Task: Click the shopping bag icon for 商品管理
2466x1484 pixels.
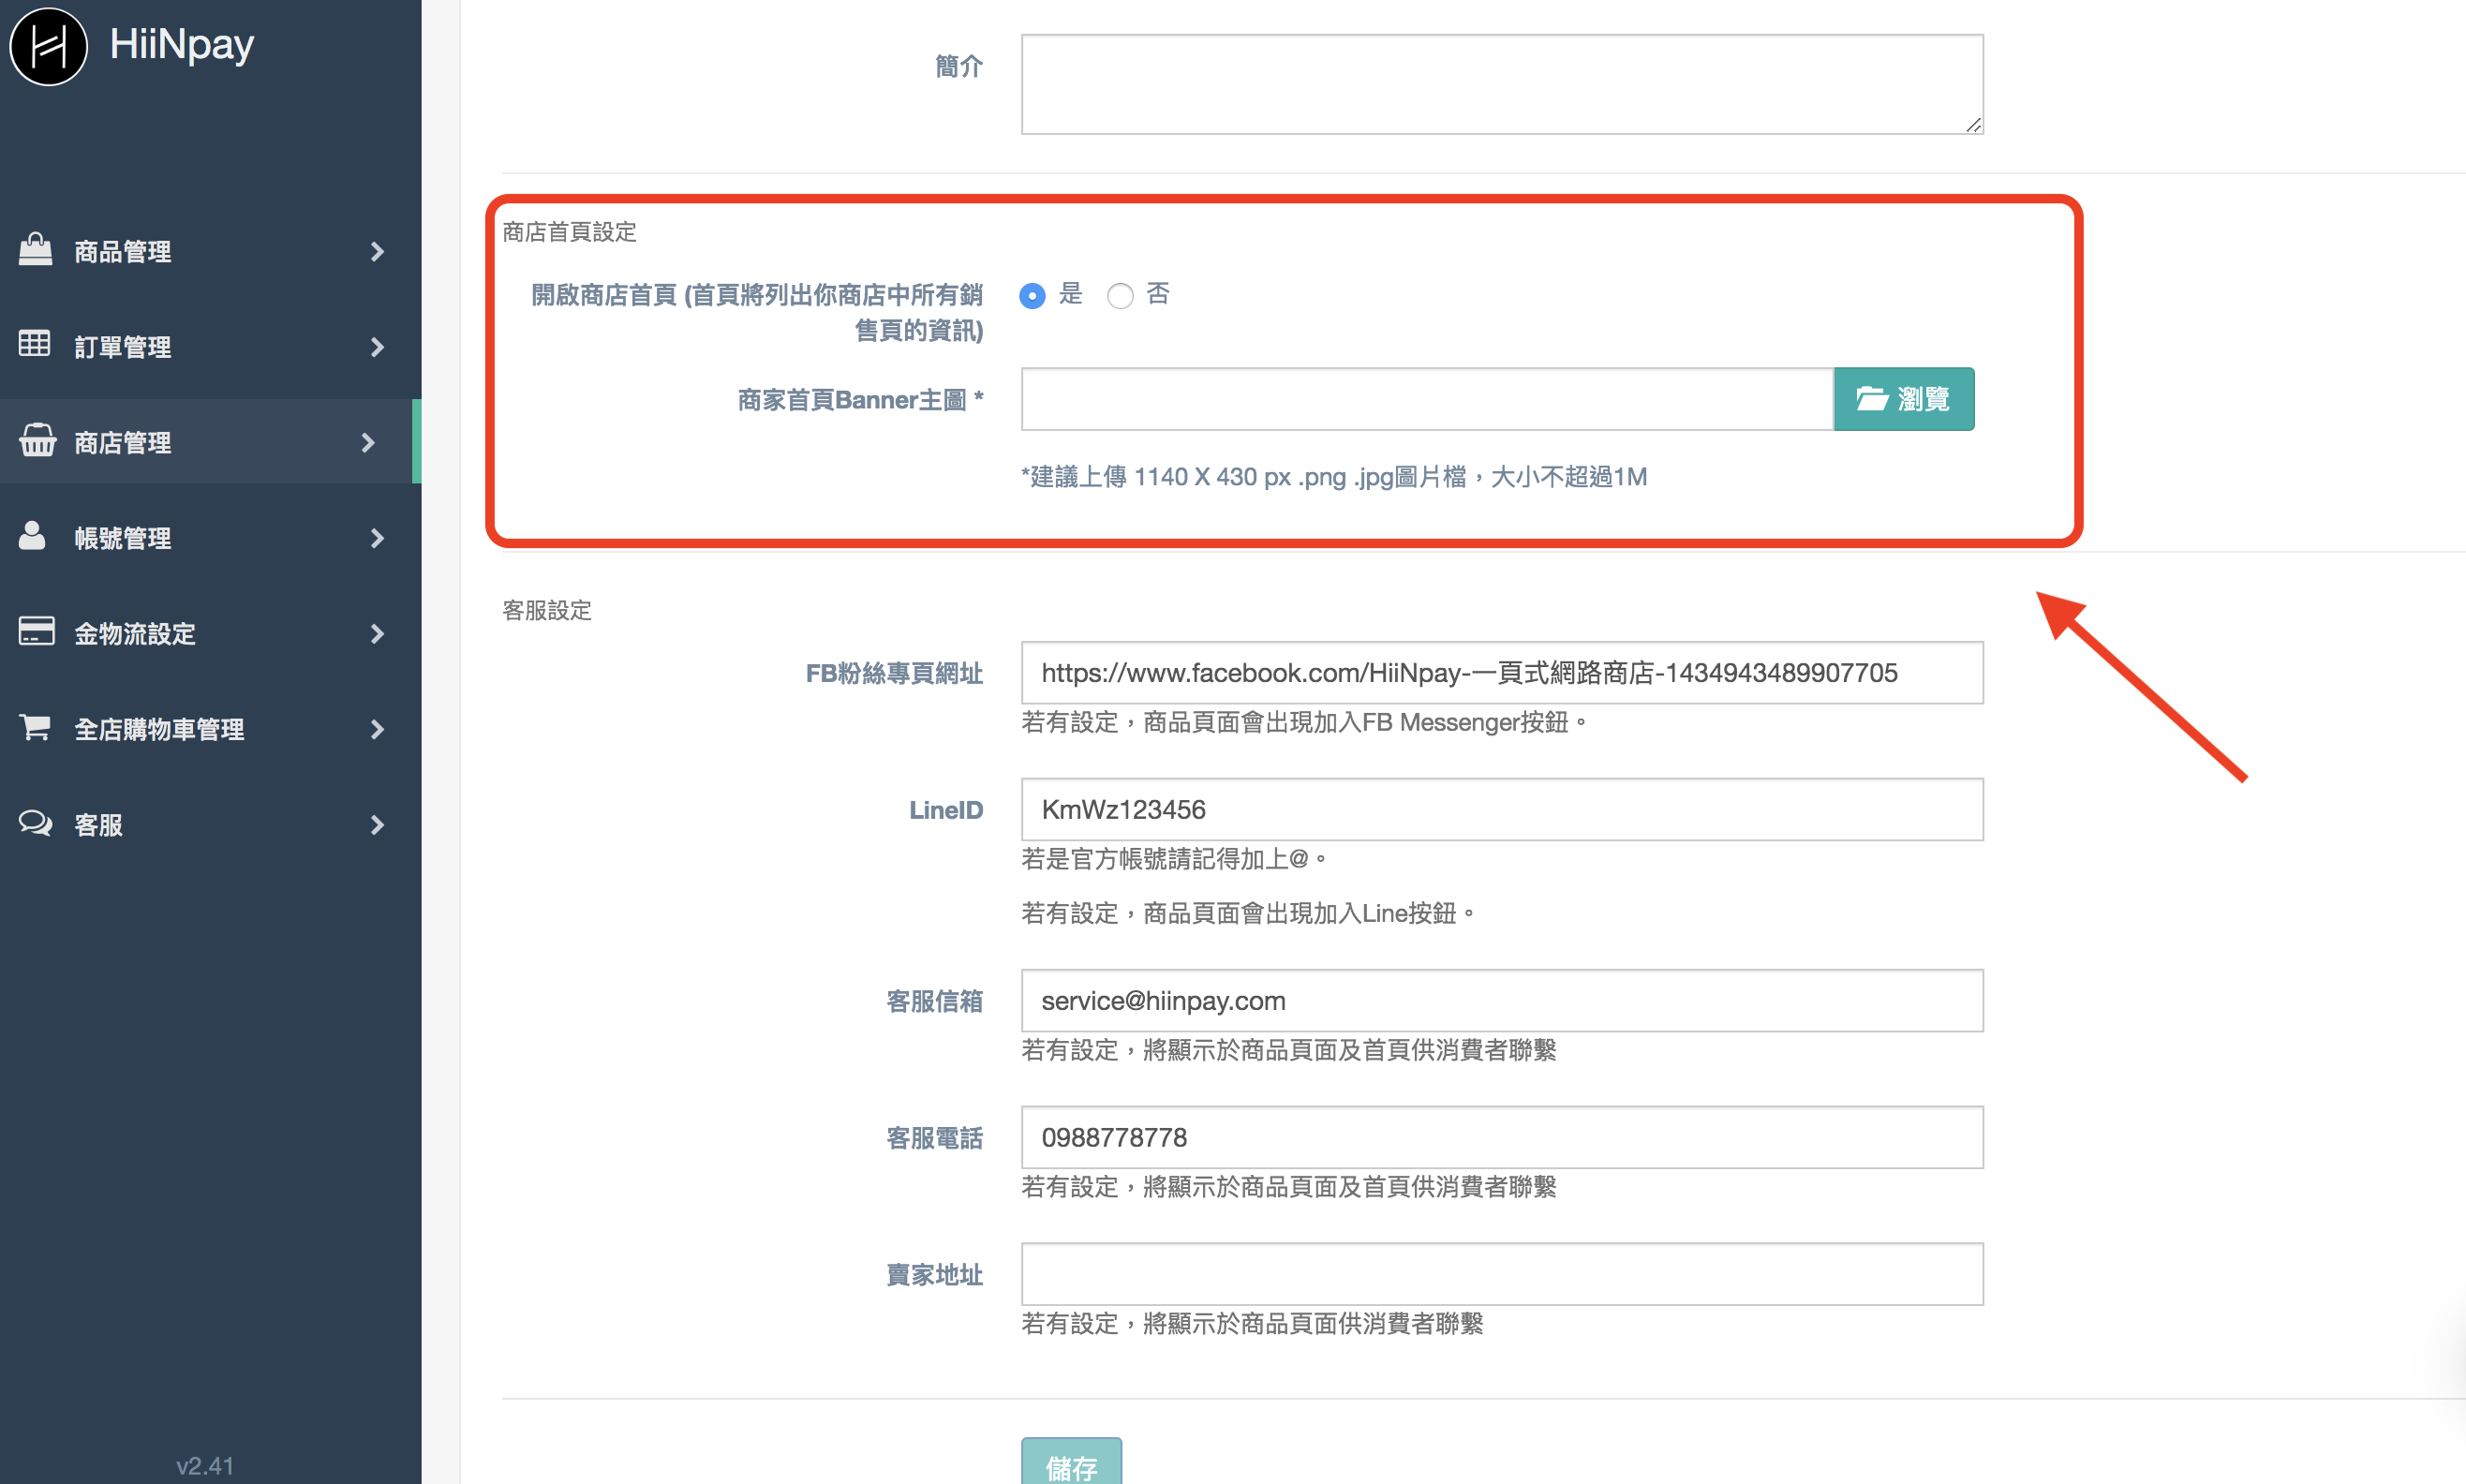Action: 35,249
